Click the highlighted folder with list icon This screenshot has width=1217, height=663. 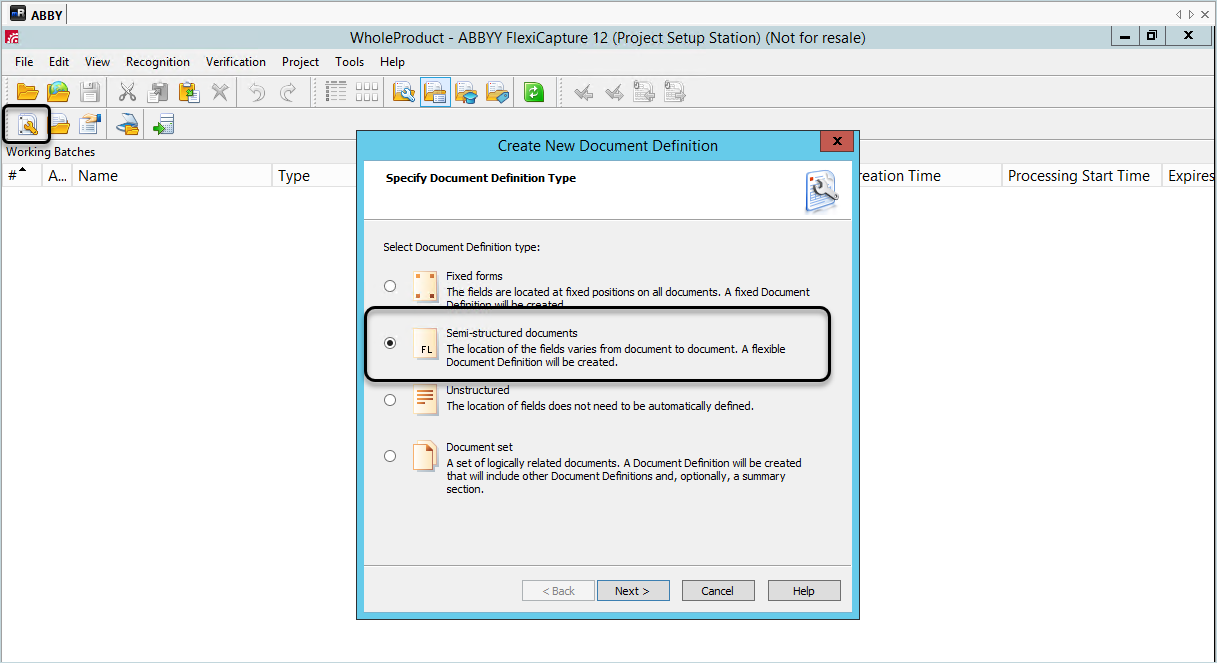coord(435,93)
